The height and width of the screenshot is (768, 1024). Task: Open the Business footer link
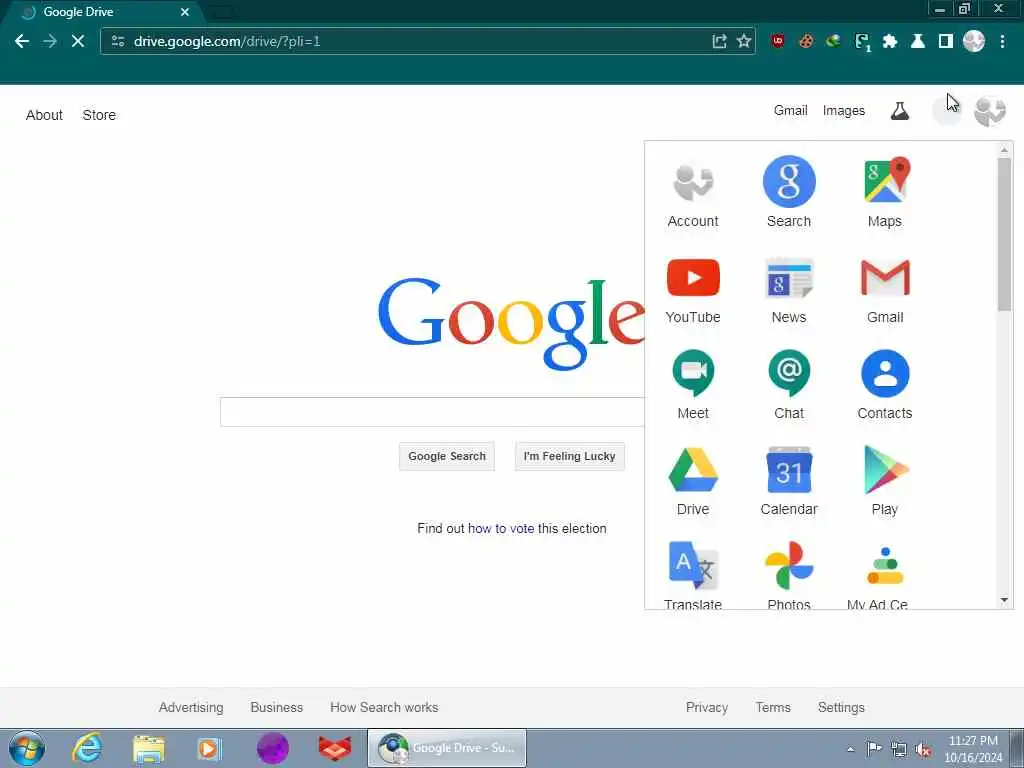277,707
